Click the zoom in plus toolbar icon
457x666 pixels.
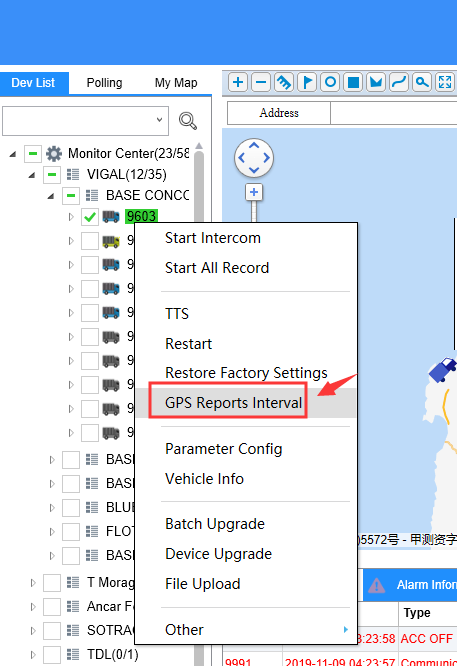[238, 82]
